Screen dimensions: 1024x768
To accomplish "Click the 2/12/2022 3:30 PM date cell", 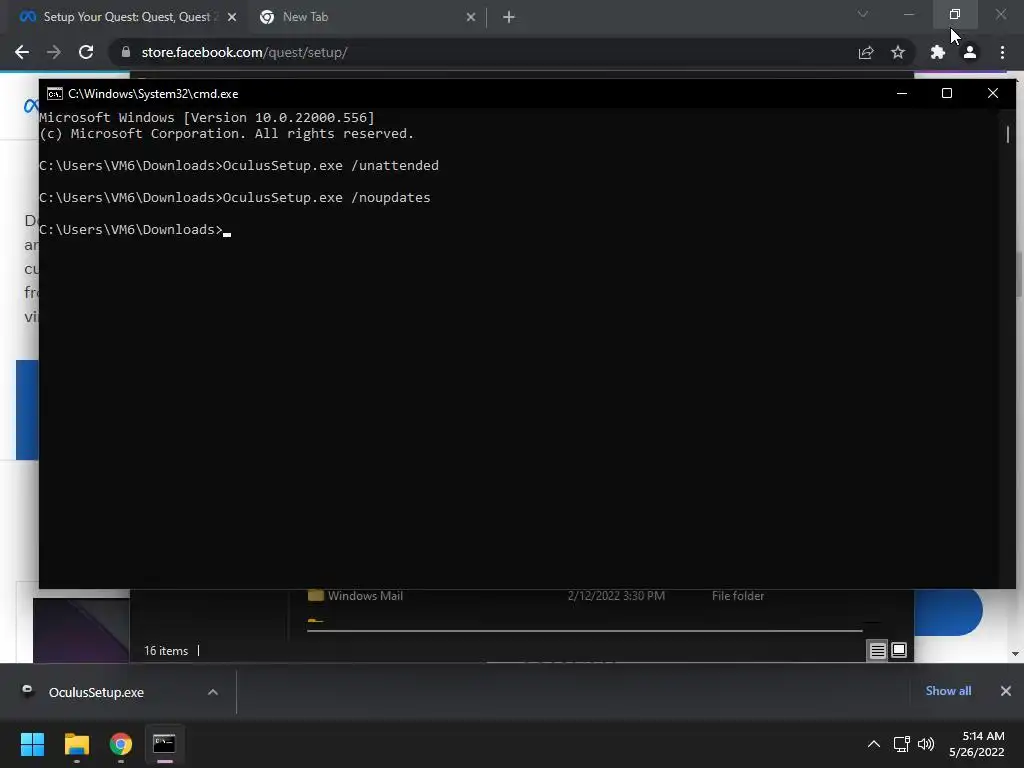I will 616,596.
